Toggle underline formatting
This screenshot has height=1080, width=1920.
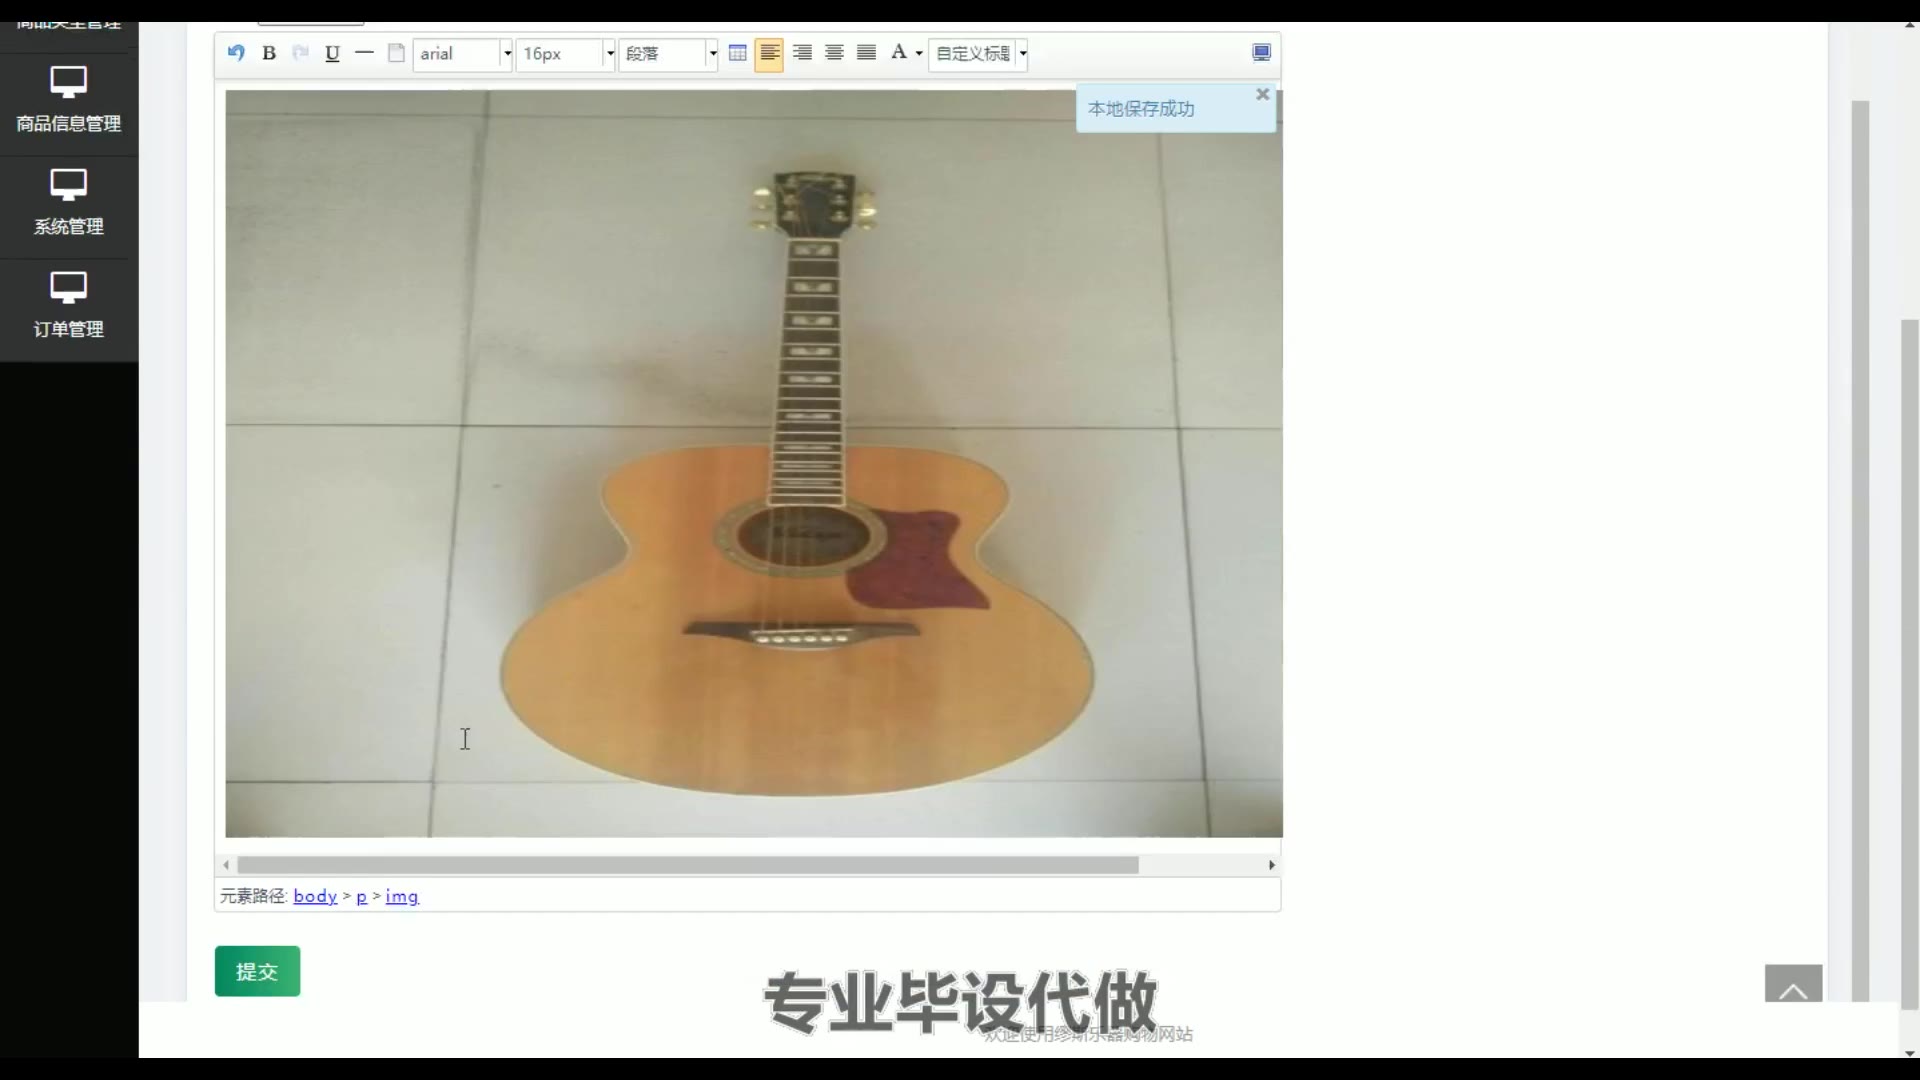click(x=332, y=53)
